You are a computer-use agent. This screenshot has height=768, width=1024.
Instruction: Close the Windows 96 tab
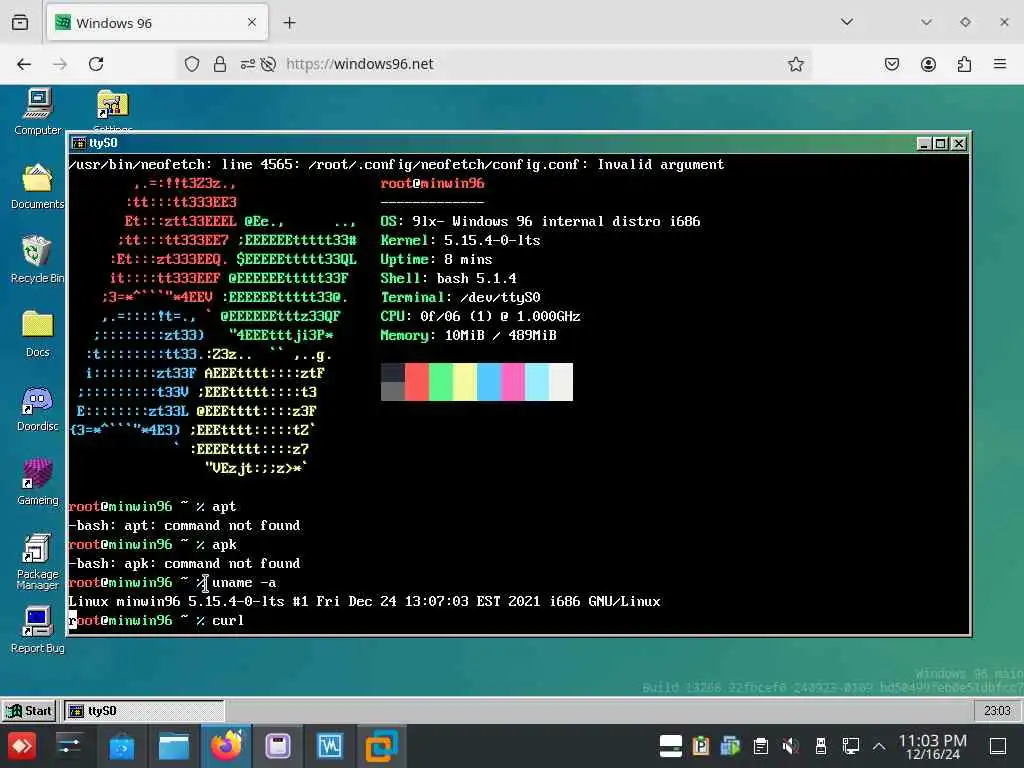click(252, 23)
